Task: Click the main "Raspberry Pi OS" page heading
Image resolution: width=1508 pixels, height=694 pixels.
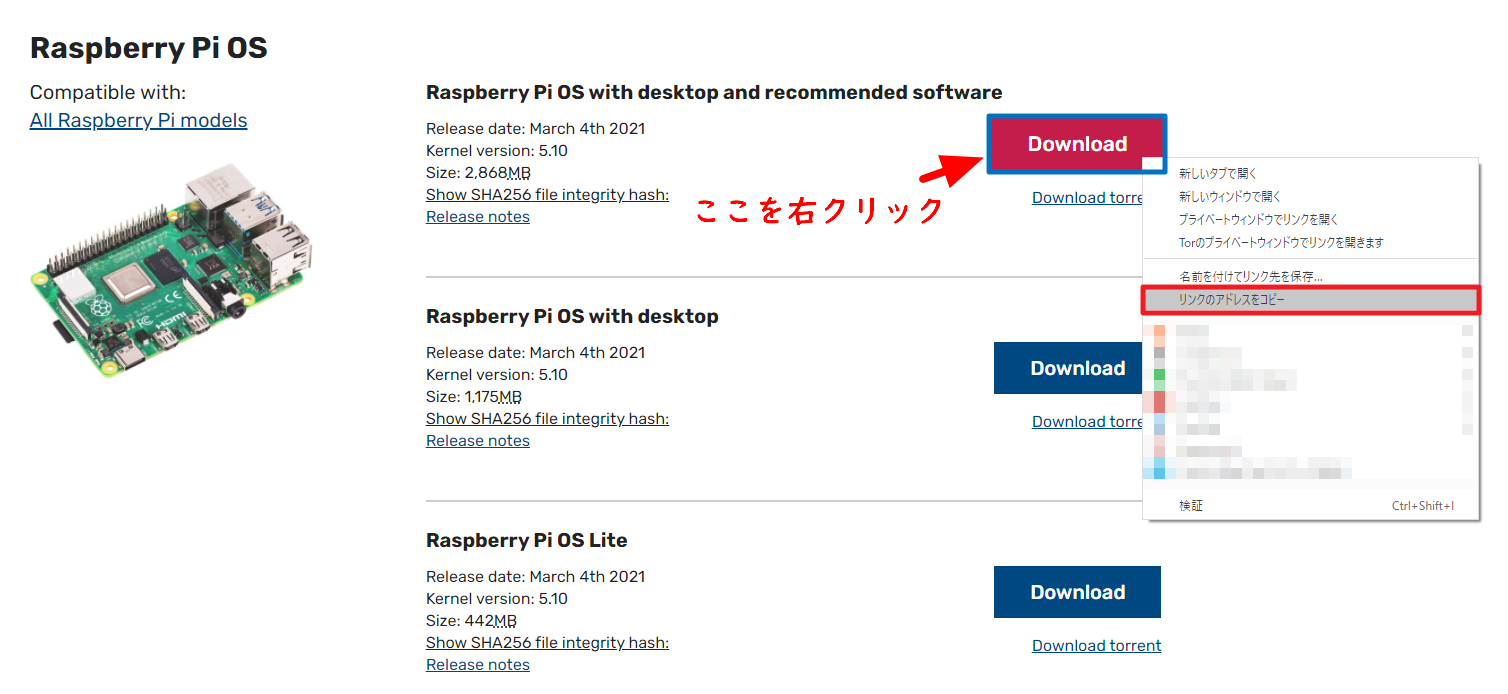Action: (x=149, y=48)
